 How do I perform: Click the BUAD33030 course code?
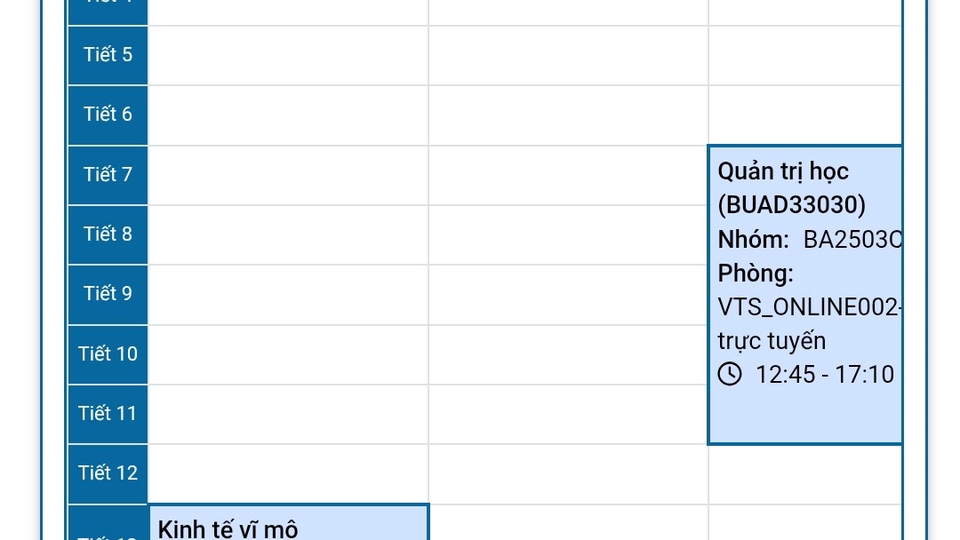(x=791, y=205)
